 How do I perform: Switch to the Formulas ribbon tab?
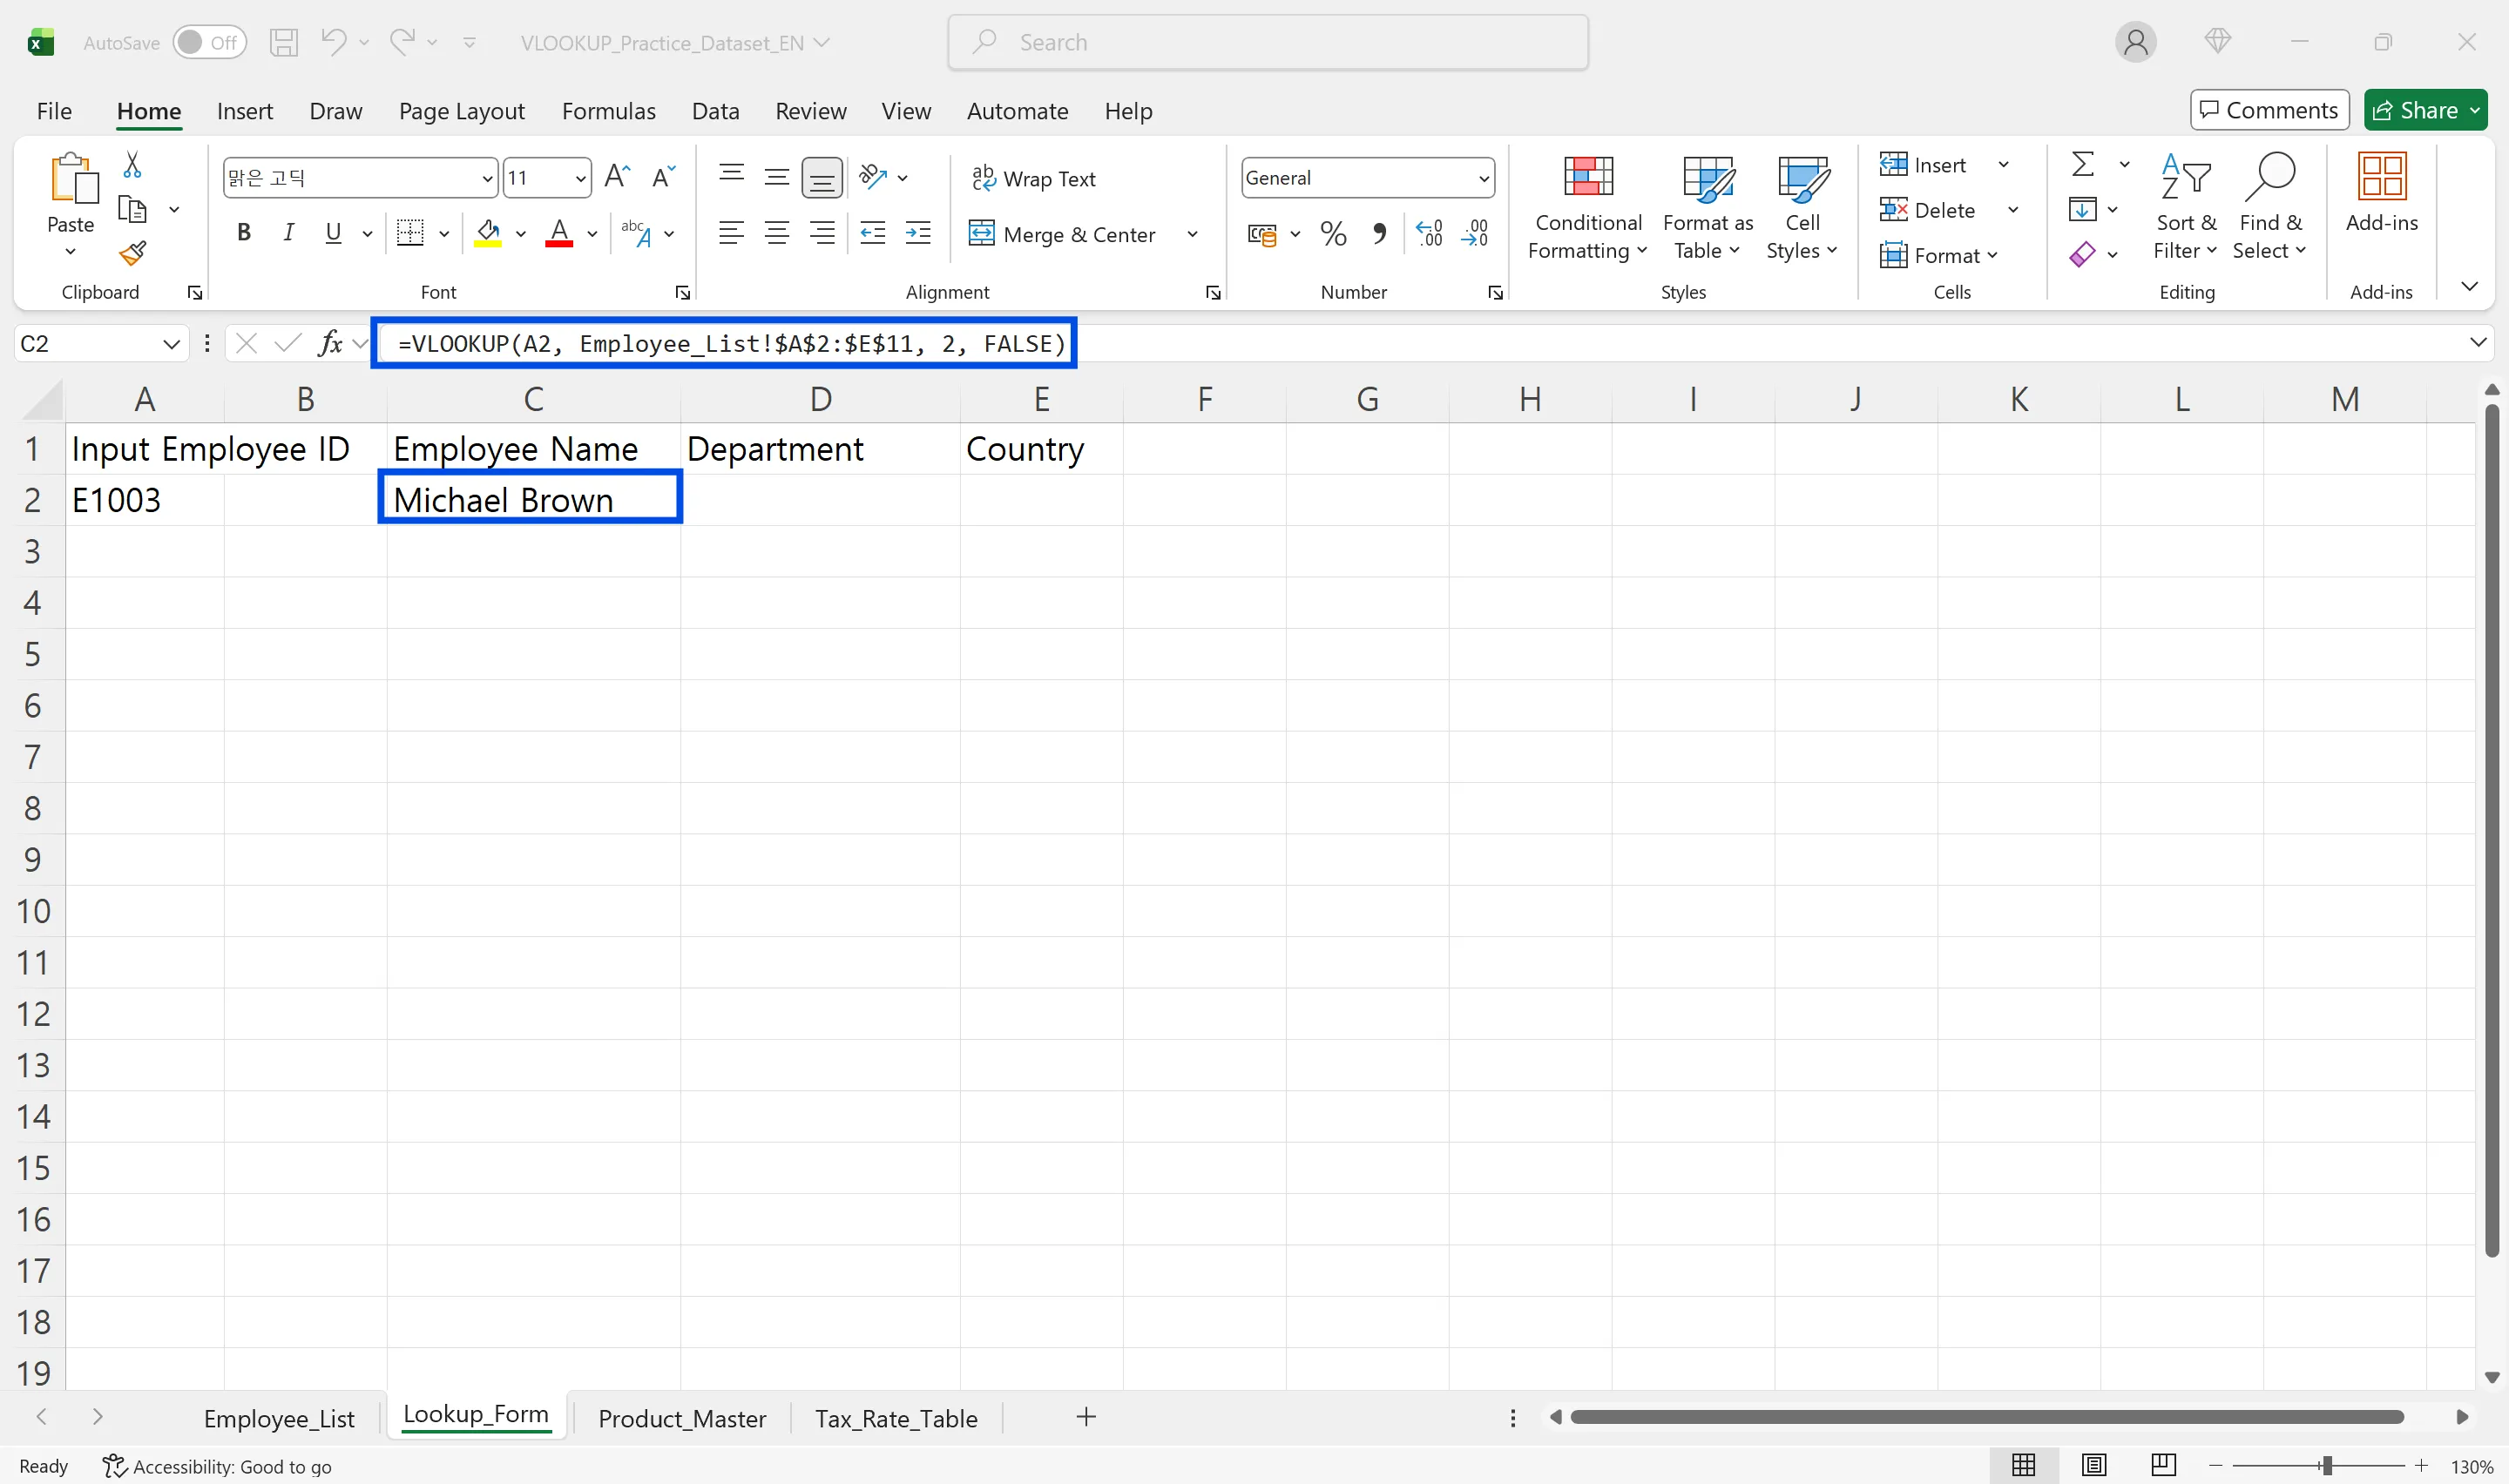608,111
